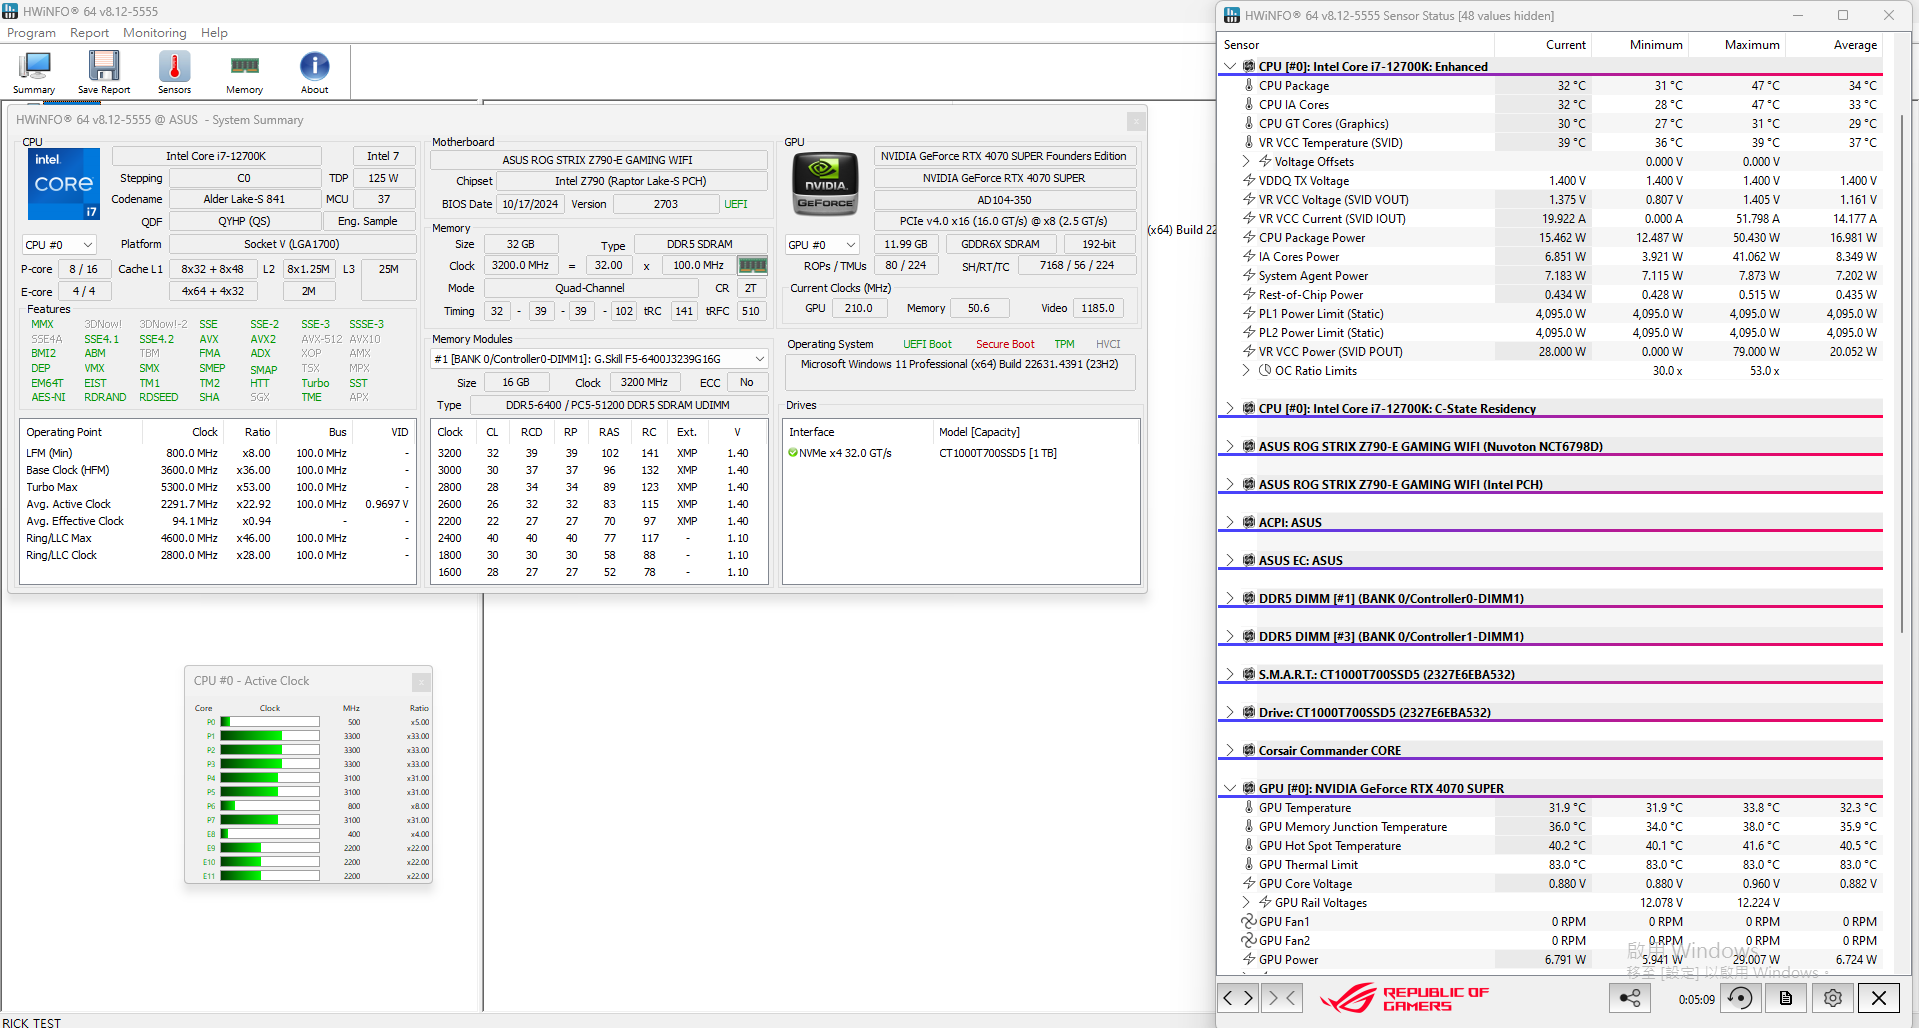1919x1028 pixels.
Task: Open the logging document button
Action: [1786, 997]
